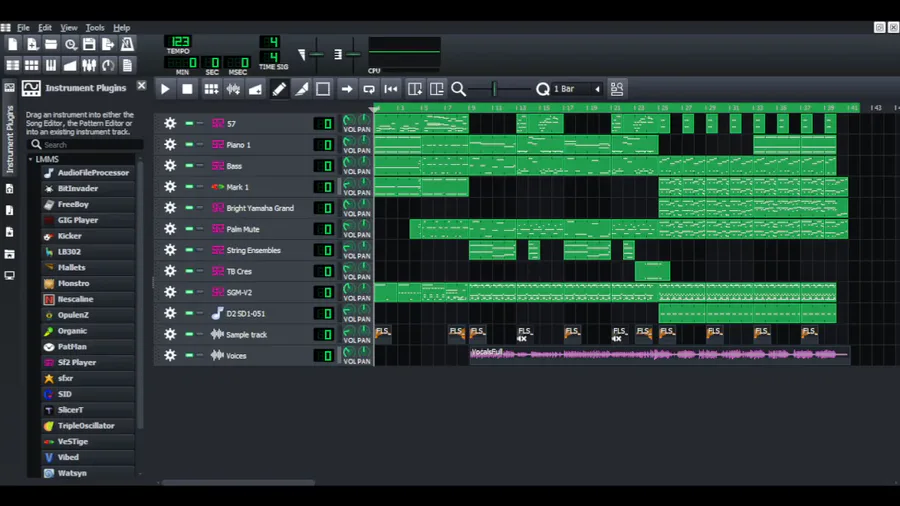Image resolution: width=900 pixels, height=506 pixels.
Task: Open the View menu
Action: click(69, 28)
